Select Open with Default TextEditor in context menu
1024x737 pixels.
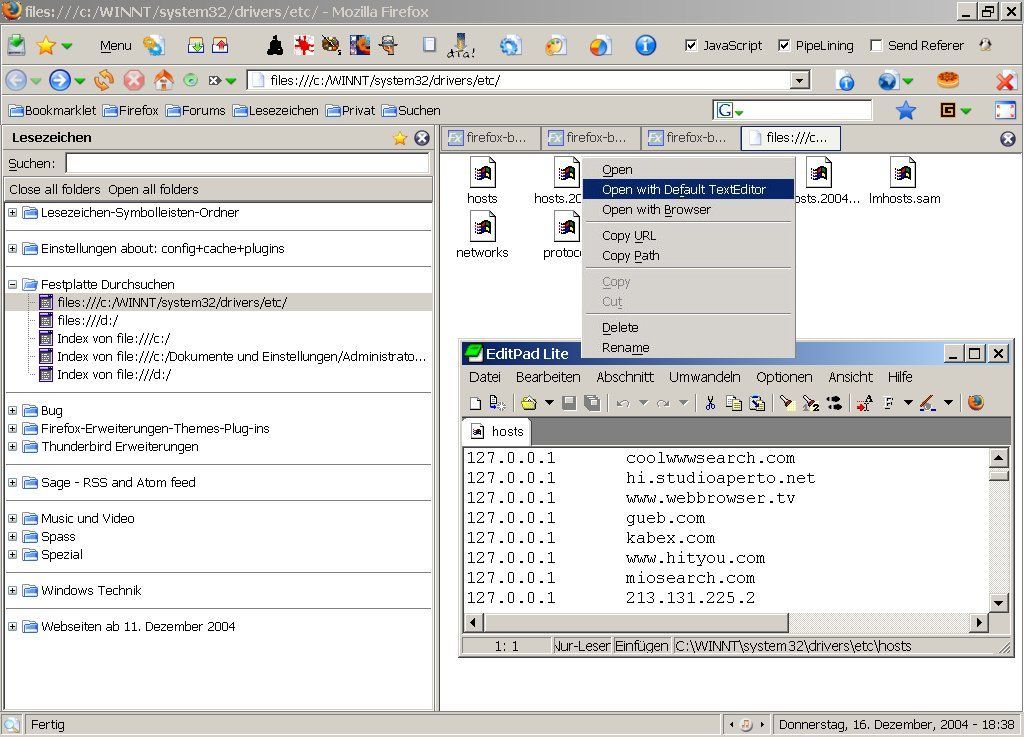(x=688, y=189)
